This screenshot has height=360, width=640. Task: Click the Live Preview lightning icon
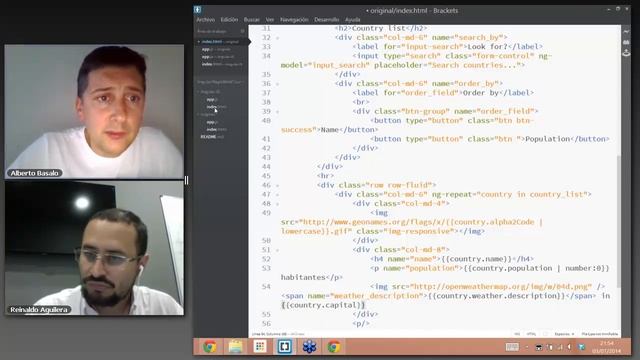[626, 31]
